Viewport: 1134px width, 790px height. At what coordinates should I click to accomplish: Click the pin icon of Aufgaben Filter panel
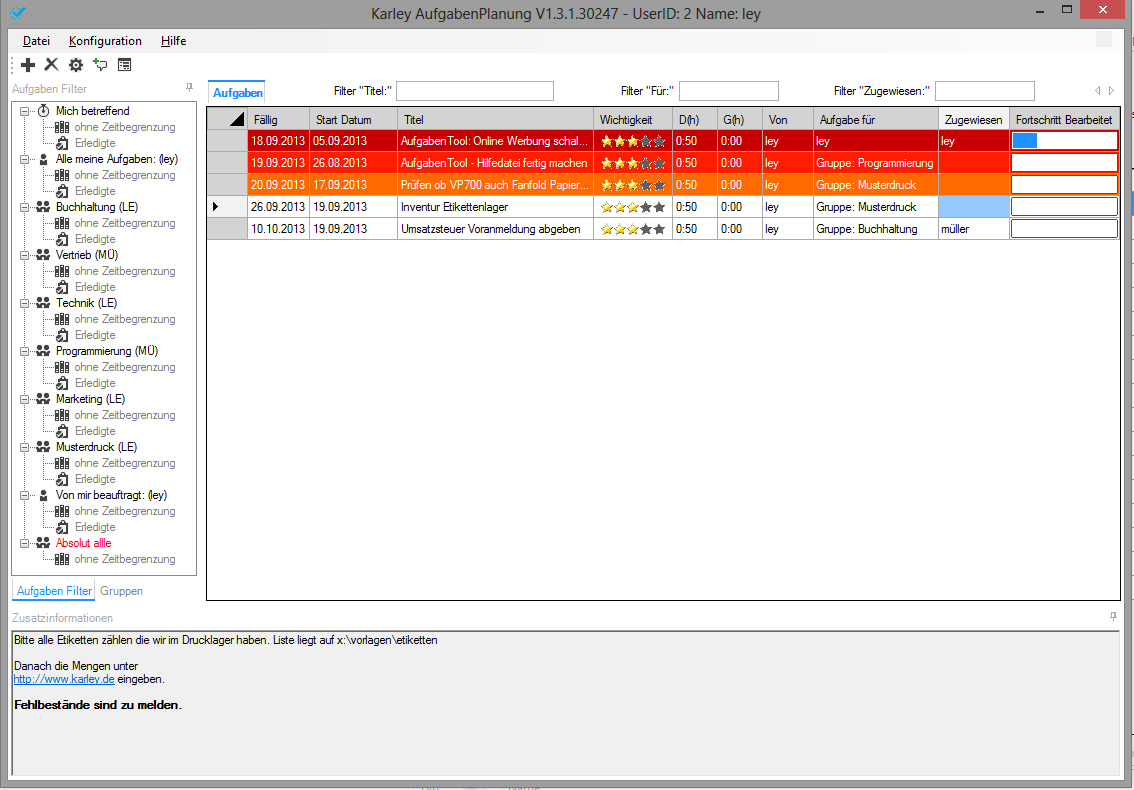coord(189,88)
